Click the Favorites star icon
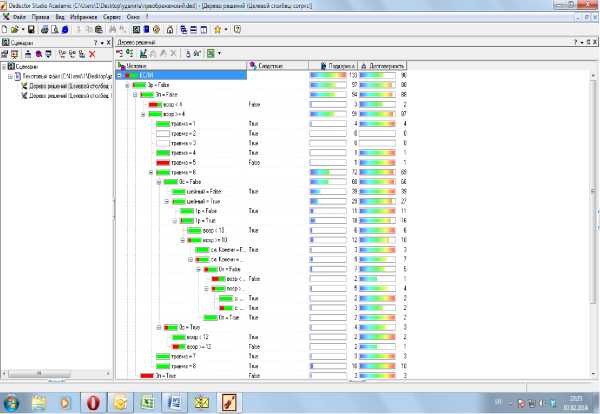This screenshot has width=600, height=414. coord(217,29)
